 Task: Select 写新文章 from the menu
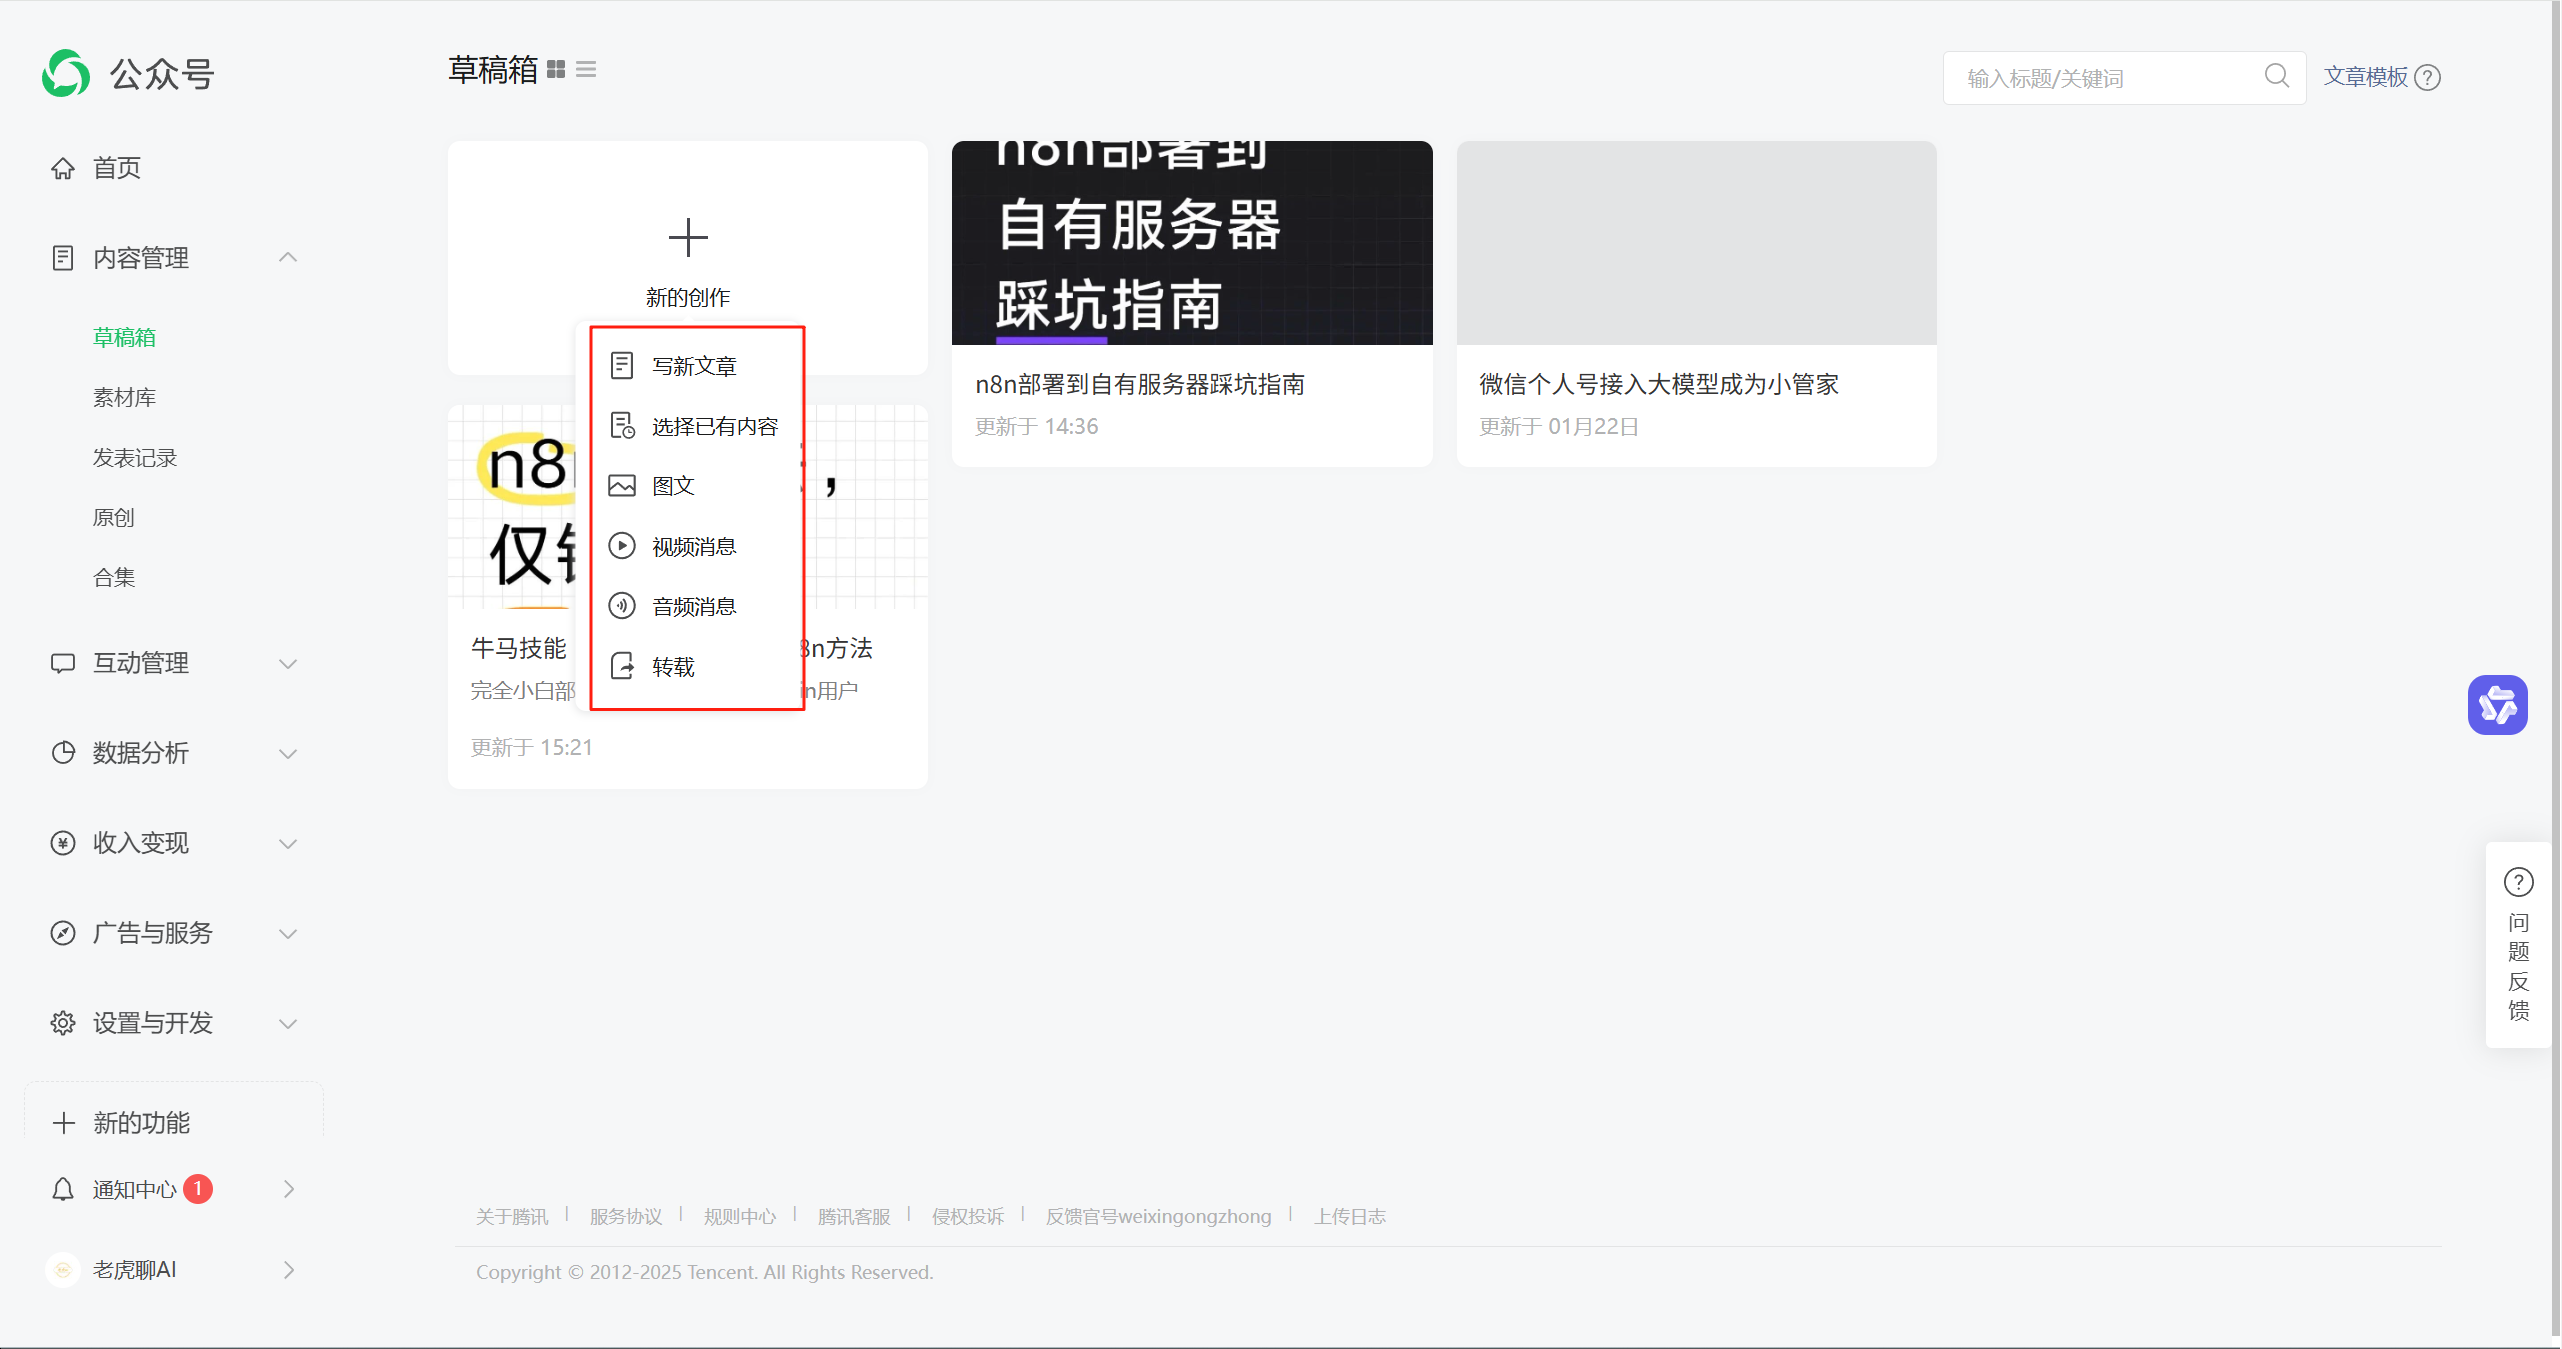[694, 366]
